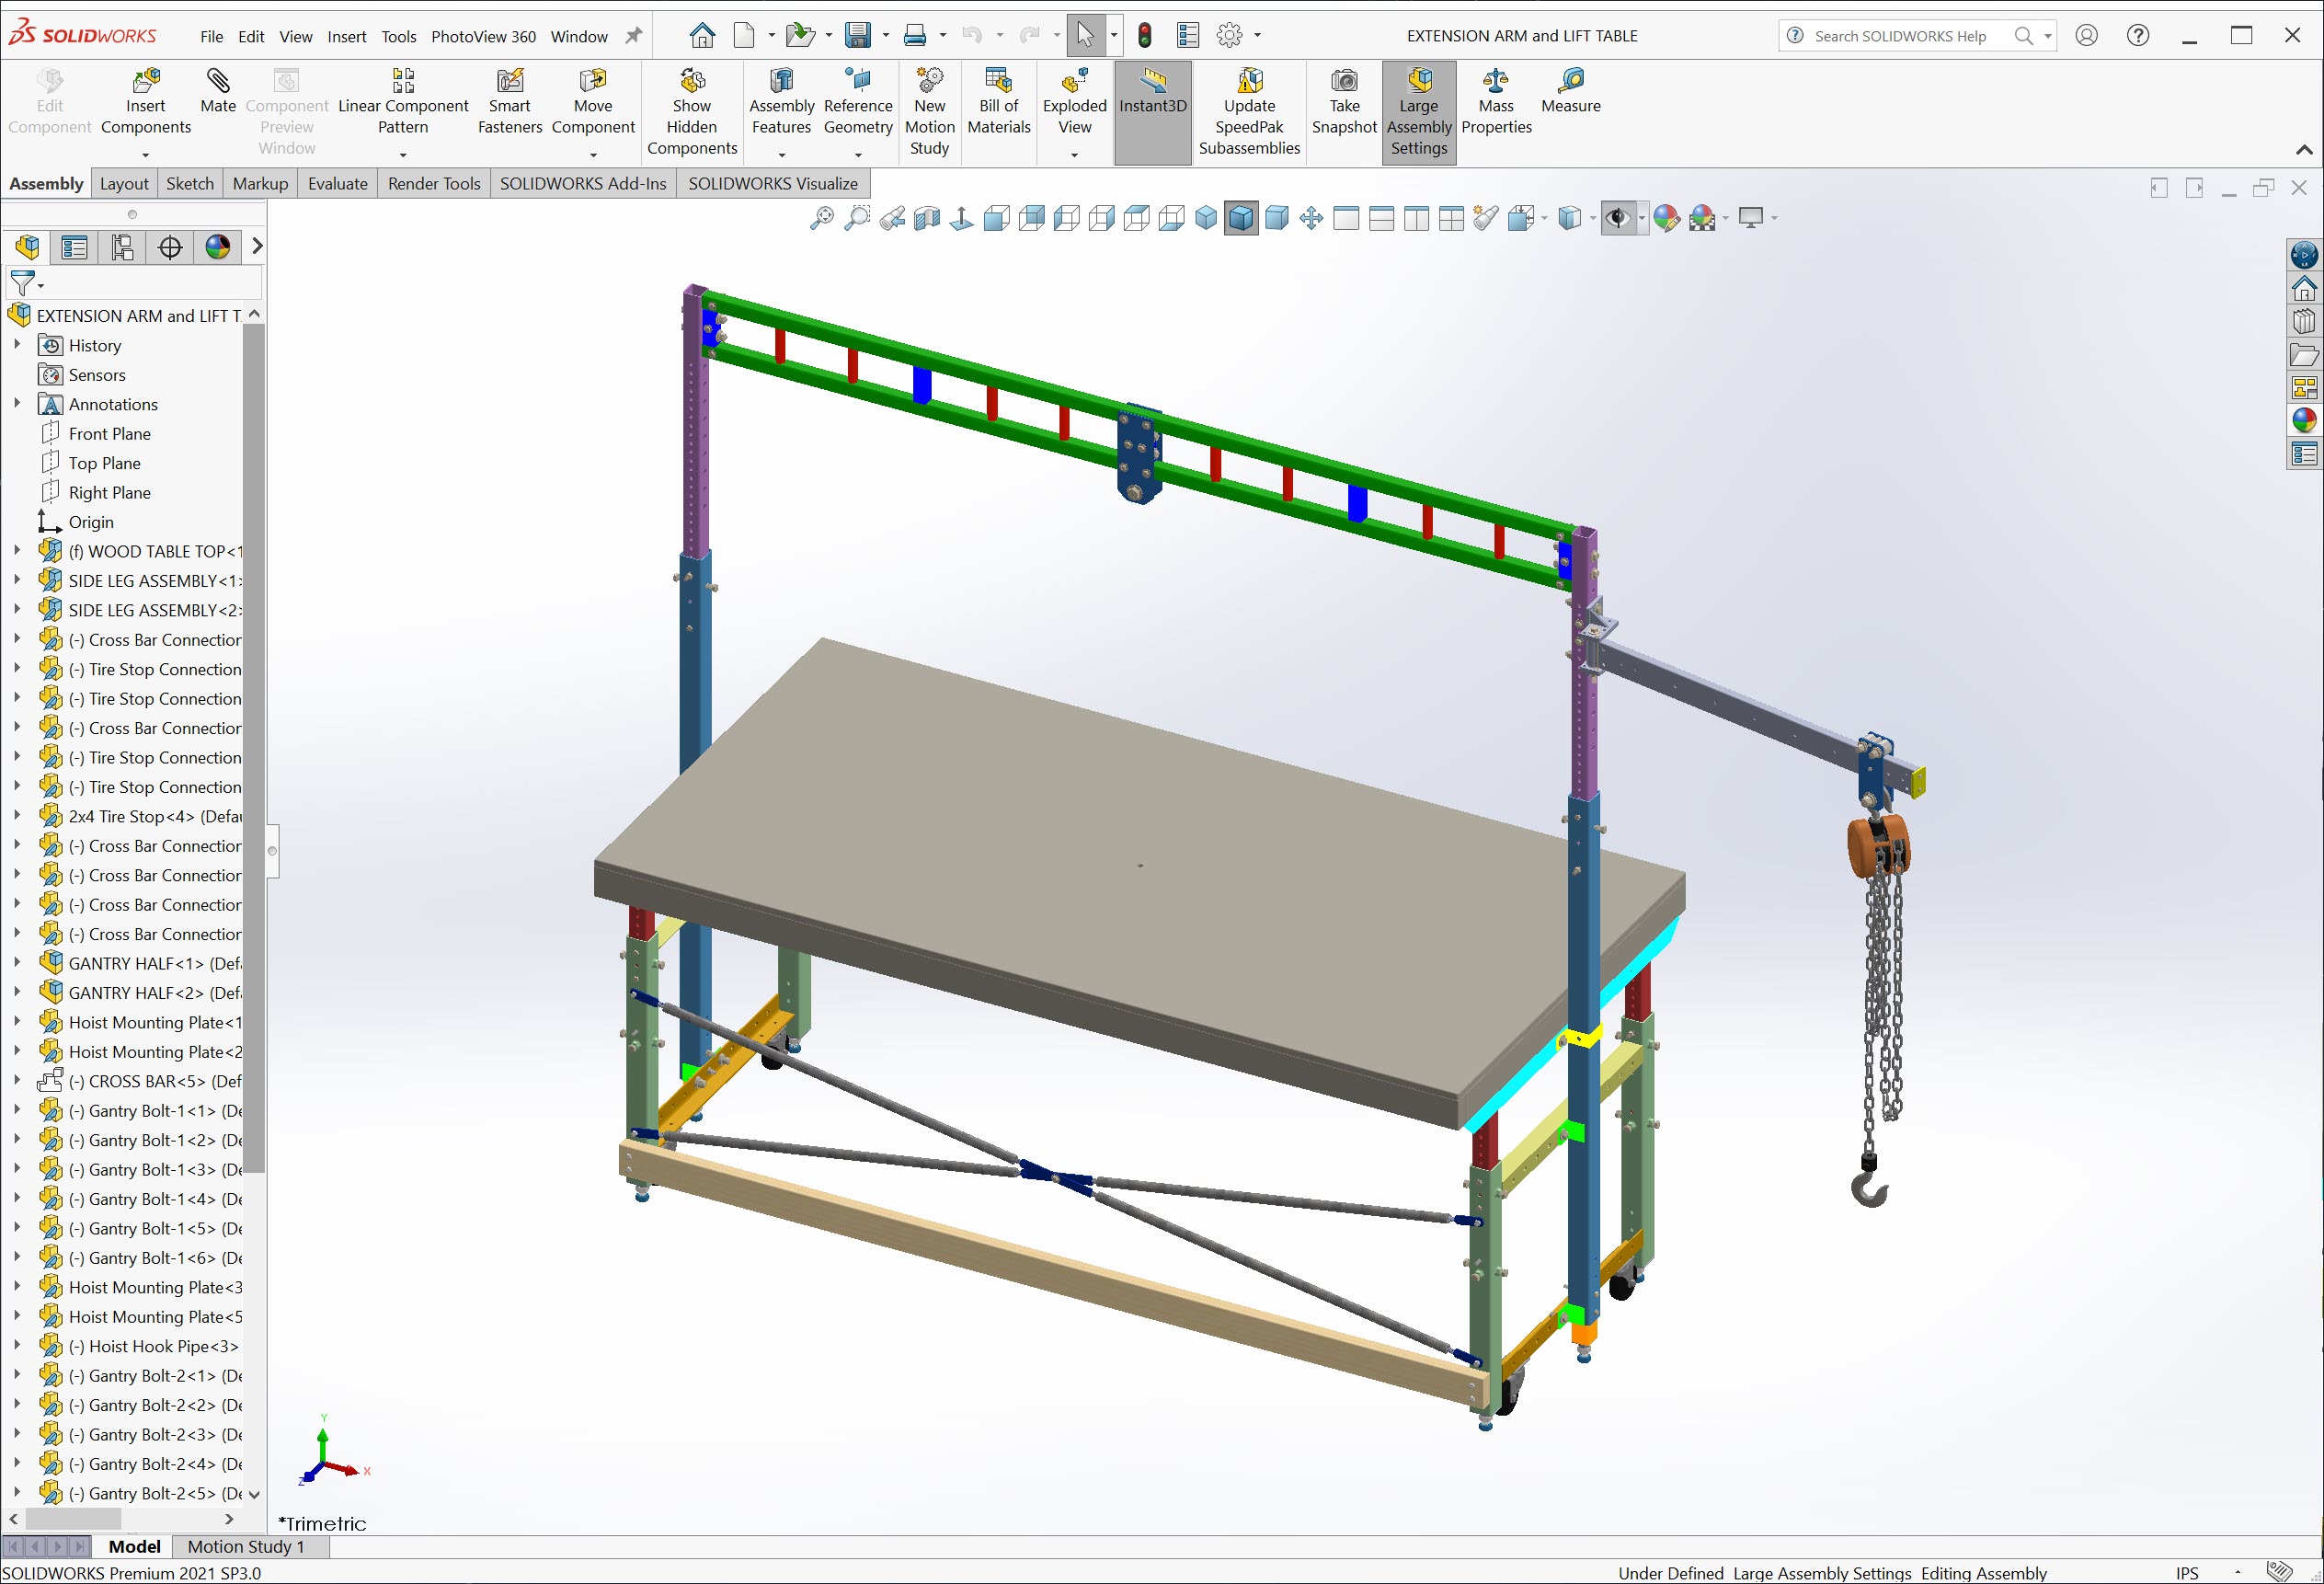The width and height of the screenshot is (2324, 1584).
Task: Expand the Annotations folder
Action: pos(17,403)
